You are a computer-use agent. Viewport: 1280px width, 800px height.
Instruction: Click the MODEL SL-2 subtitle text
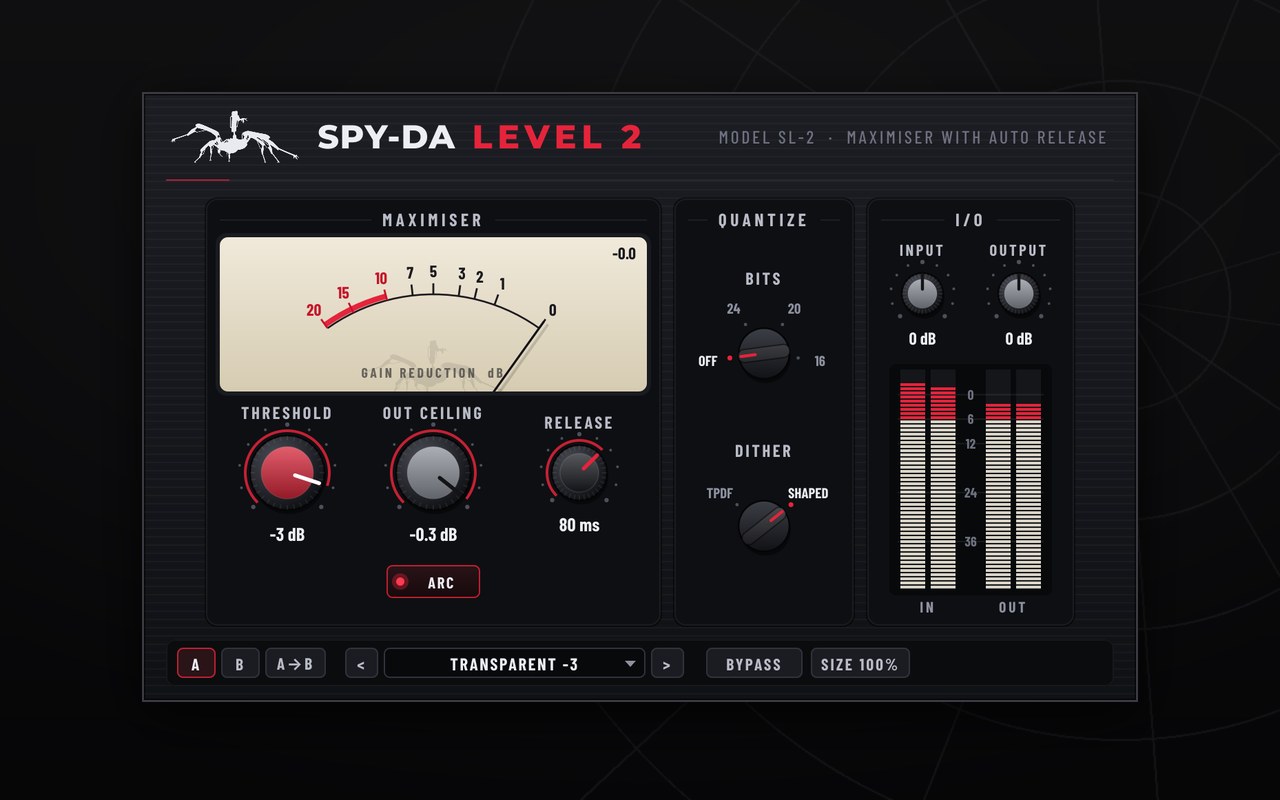coord(913,137)
